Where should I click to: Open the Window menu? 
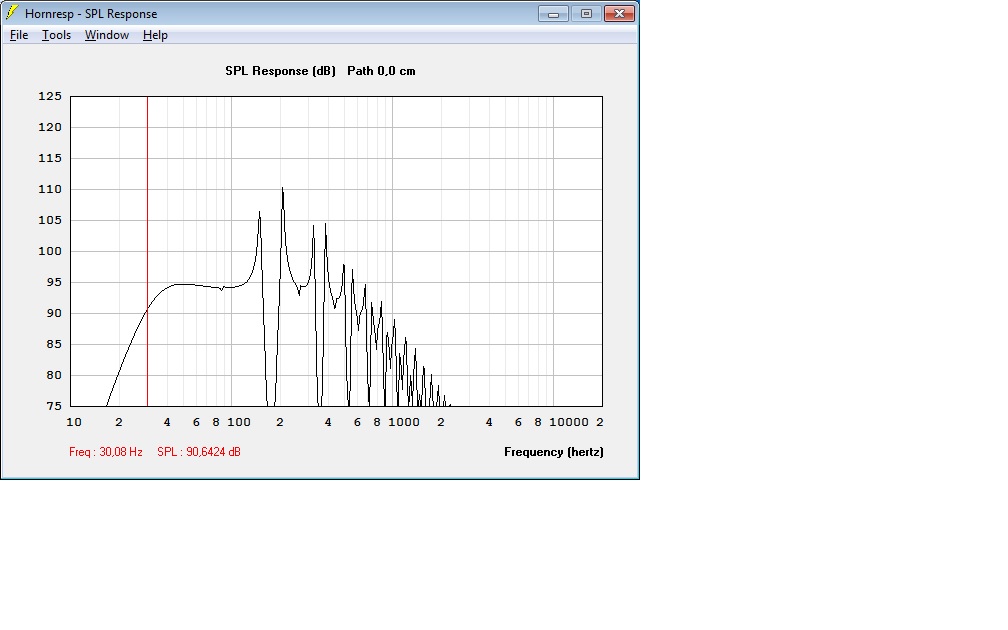(x=107, y=35)
